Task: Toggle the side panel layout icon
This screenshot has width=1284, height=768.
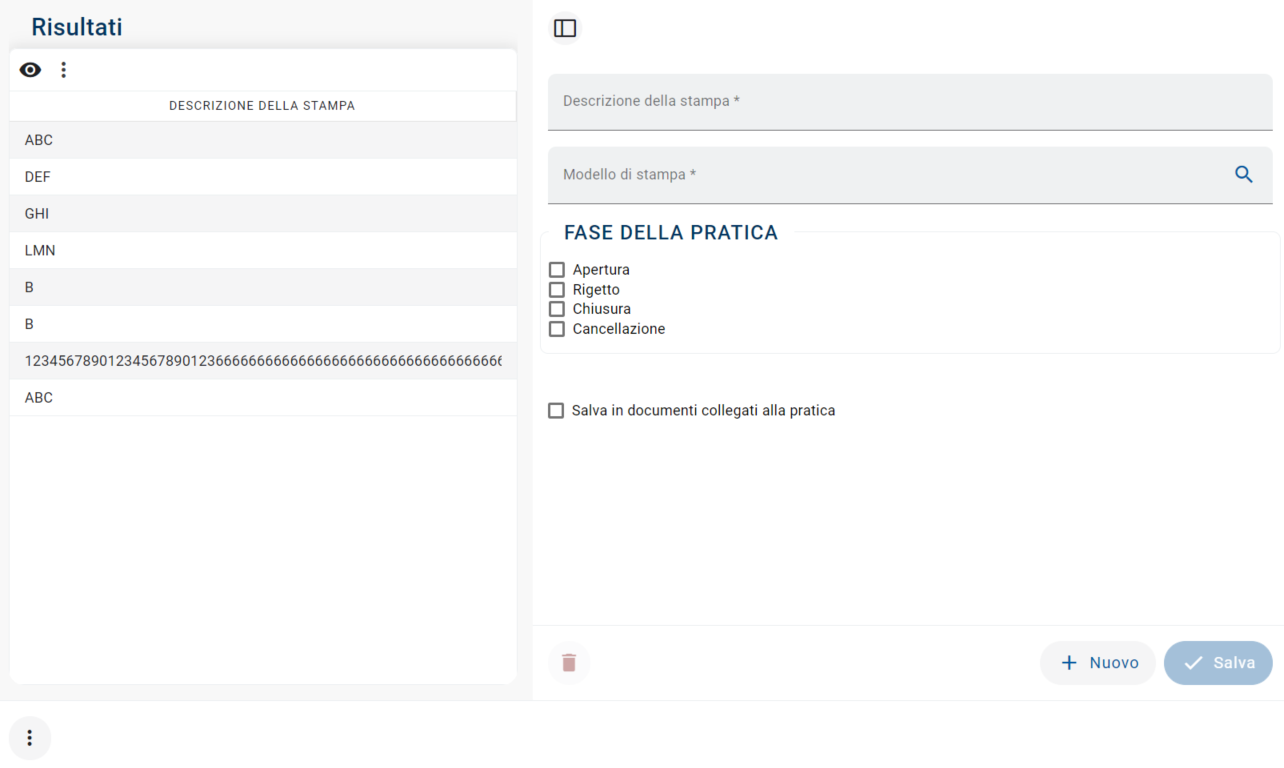Action: point(565,28)
